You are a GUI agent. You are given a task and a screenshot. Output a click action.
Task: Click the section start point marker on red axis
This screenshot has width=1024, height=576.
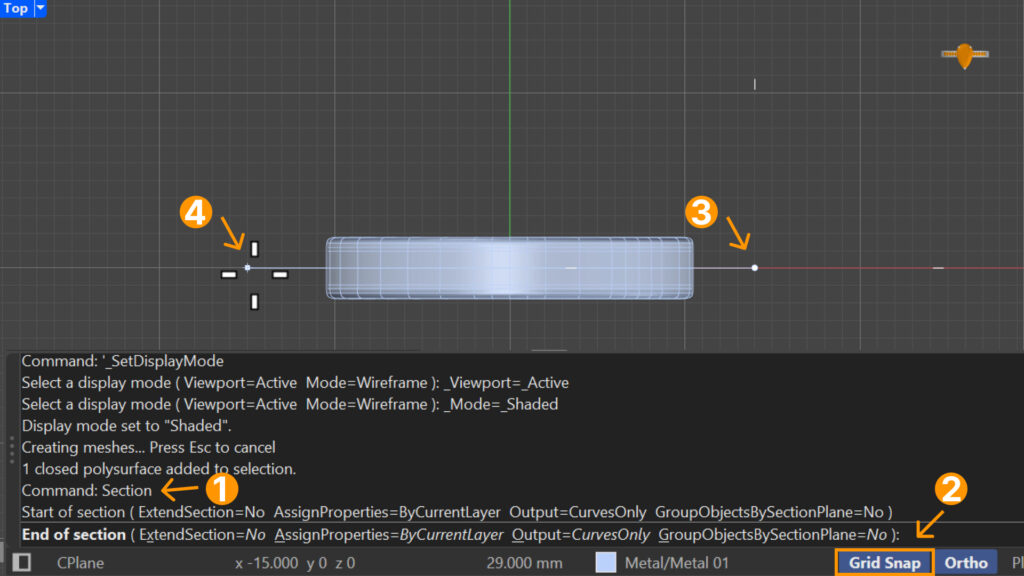click(x=754, y=268)
